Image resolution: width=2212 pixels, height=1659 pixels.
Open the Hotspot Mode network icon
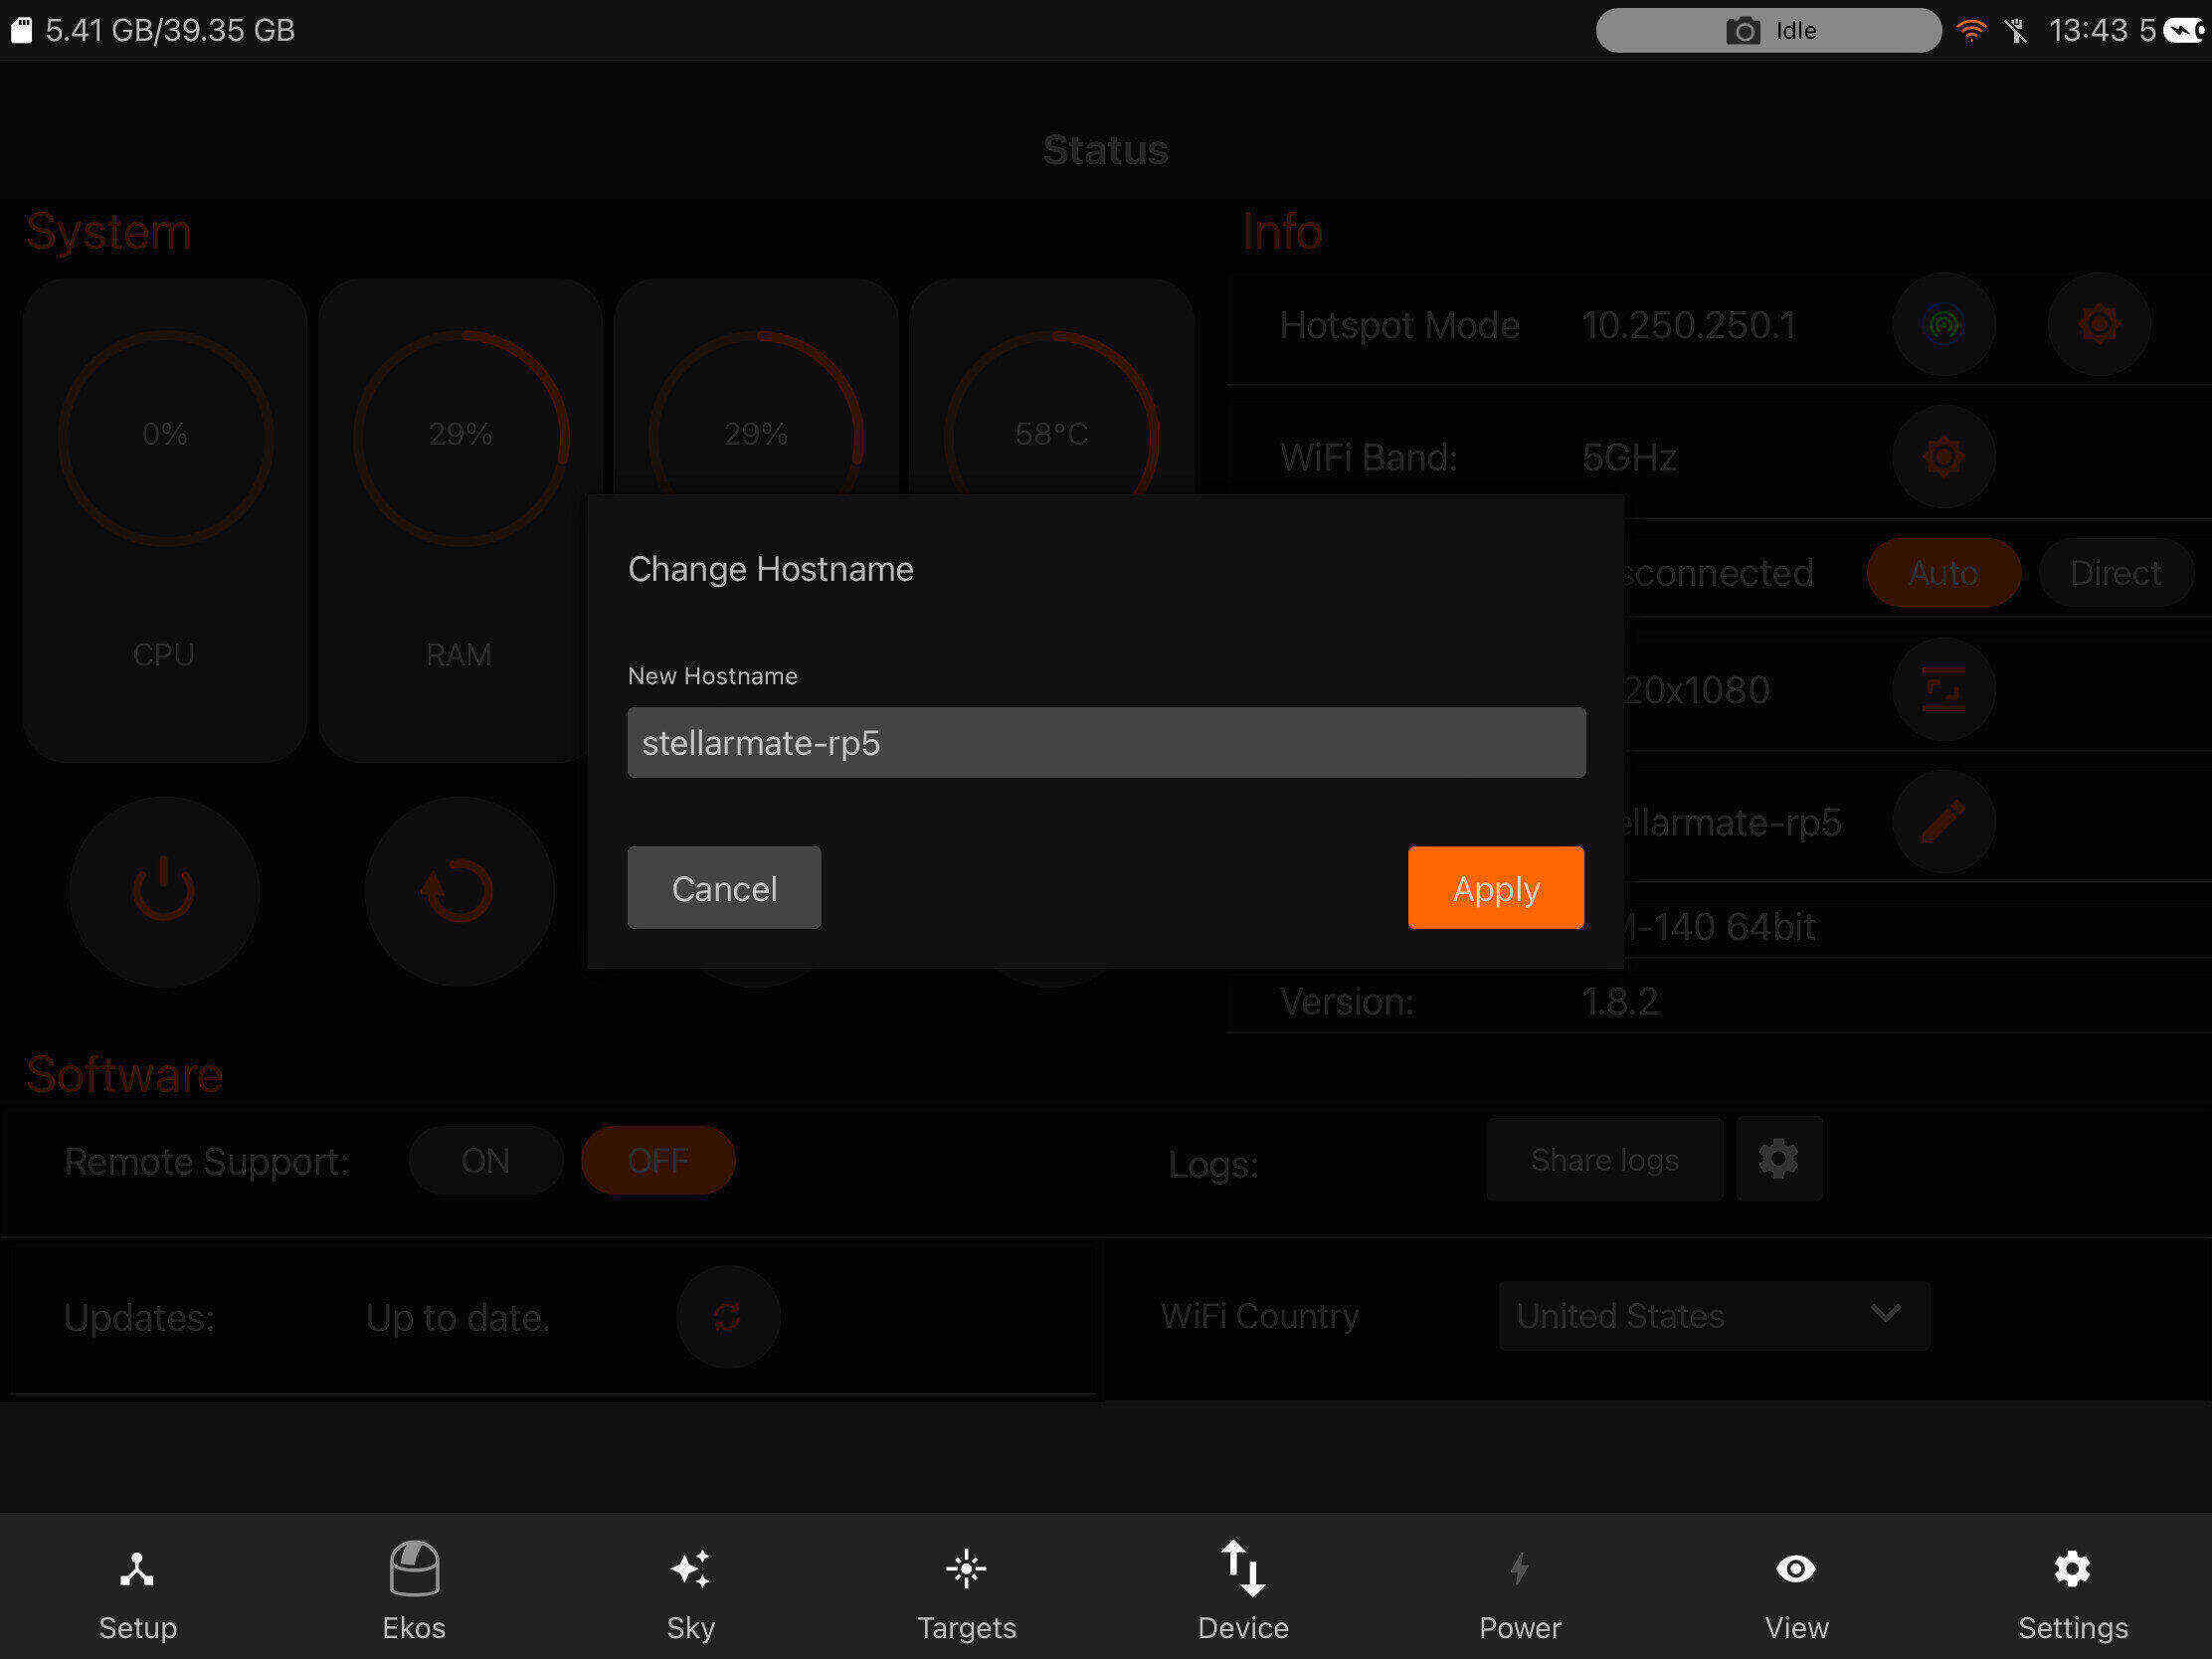click(x=1943, y=325)
